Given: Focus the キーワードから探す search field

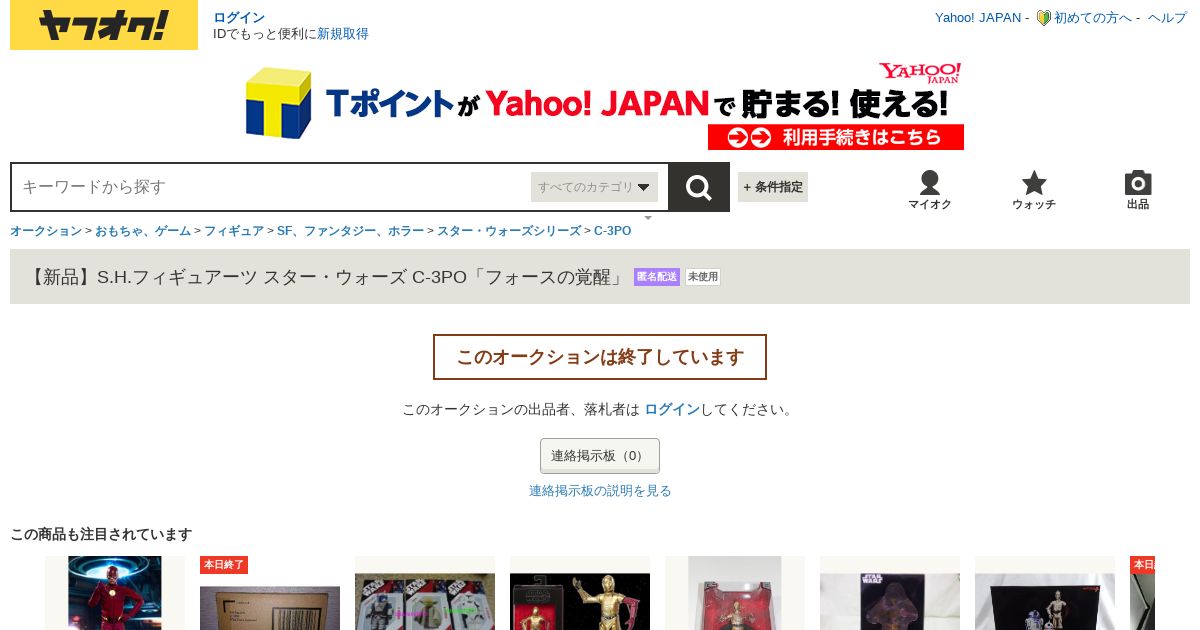Looking at the screenshot, I should [x=270, y=187].
